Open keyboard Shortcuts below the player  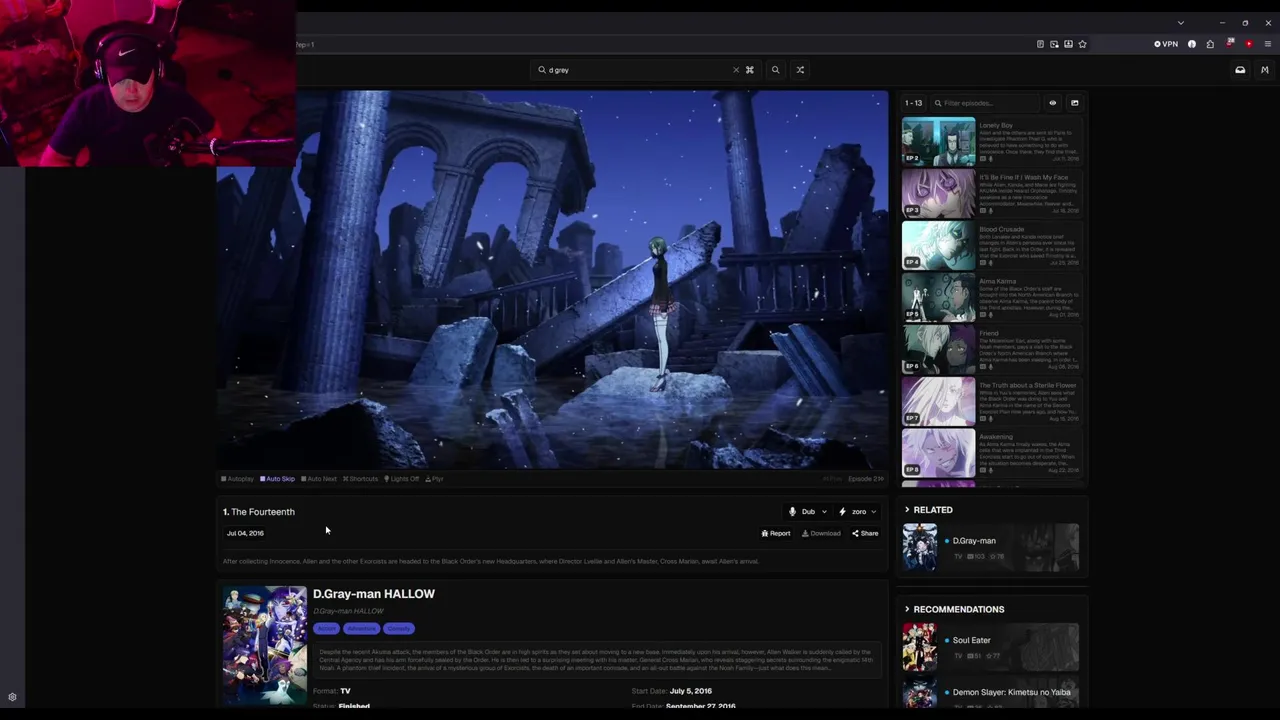point(360,479)
